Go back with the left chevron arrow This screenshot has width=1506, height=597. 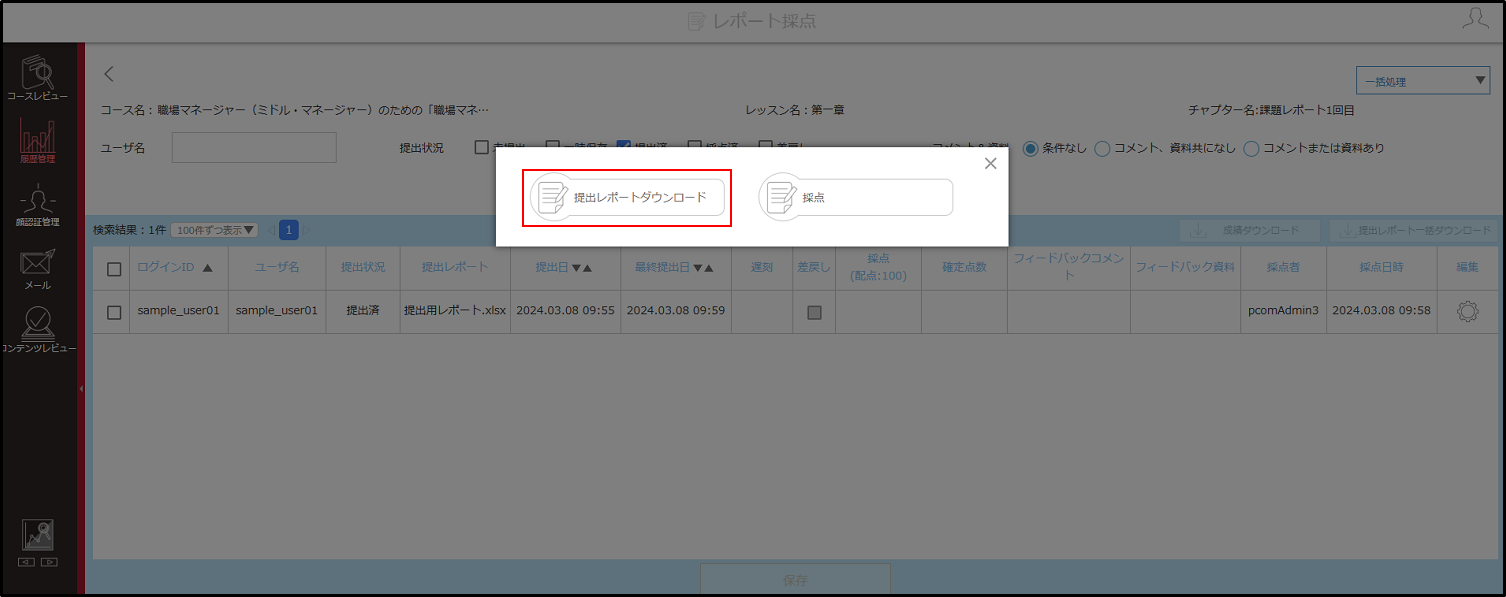coord(109,73)
